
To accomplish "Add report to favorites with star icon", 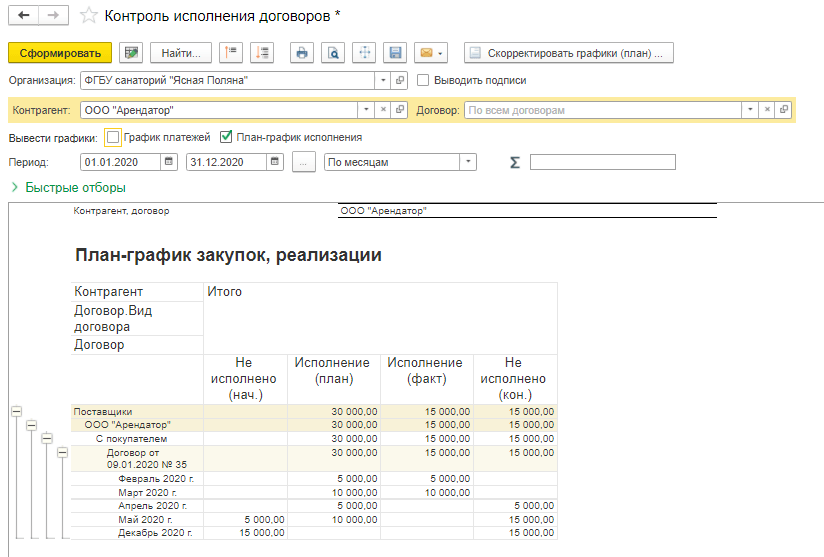I will [89, 16].
